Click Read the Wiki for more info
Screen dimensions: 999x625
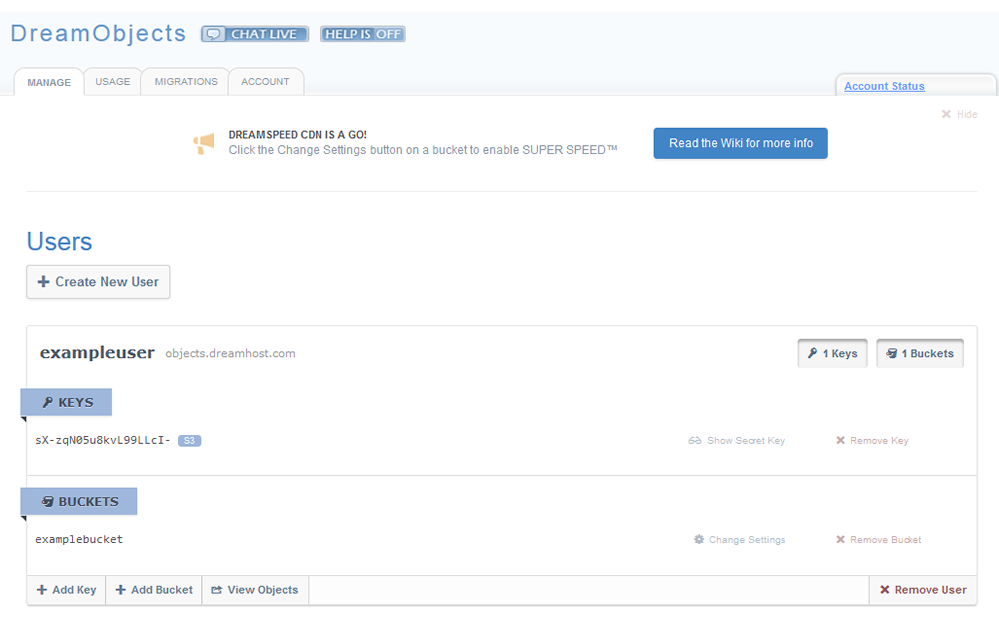coord(740,143)
